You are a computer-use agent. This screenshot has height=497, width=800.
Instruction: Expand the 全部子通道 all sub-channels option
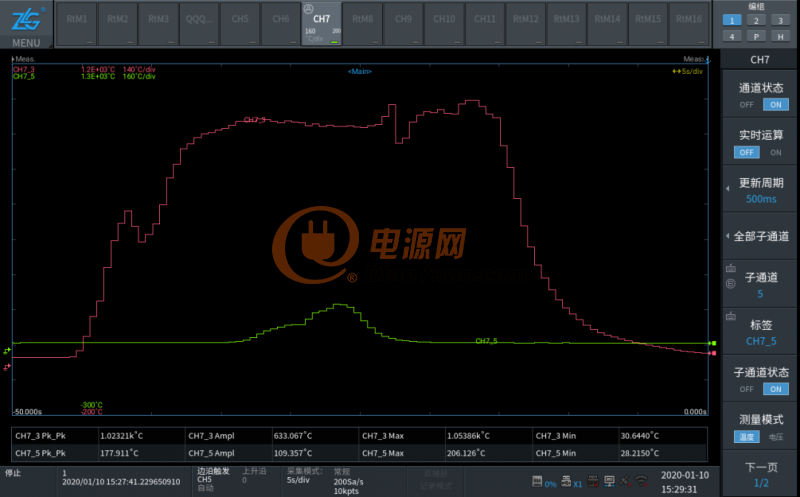point(761,236)
